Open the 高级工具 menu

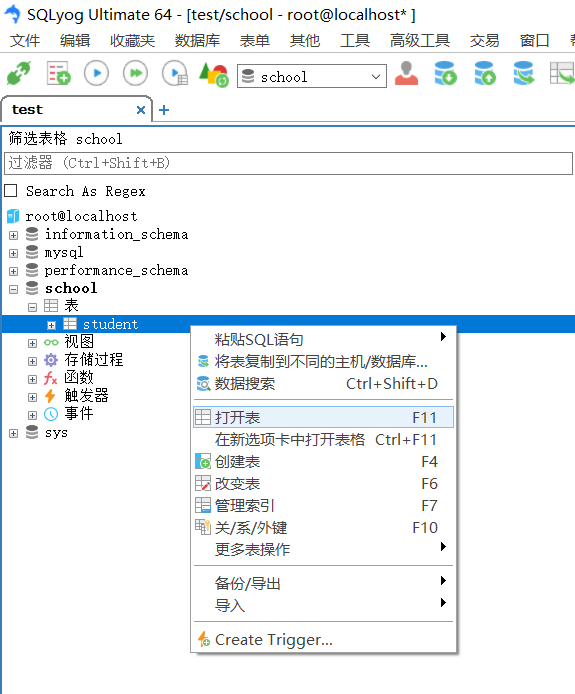tap(420, 41)
